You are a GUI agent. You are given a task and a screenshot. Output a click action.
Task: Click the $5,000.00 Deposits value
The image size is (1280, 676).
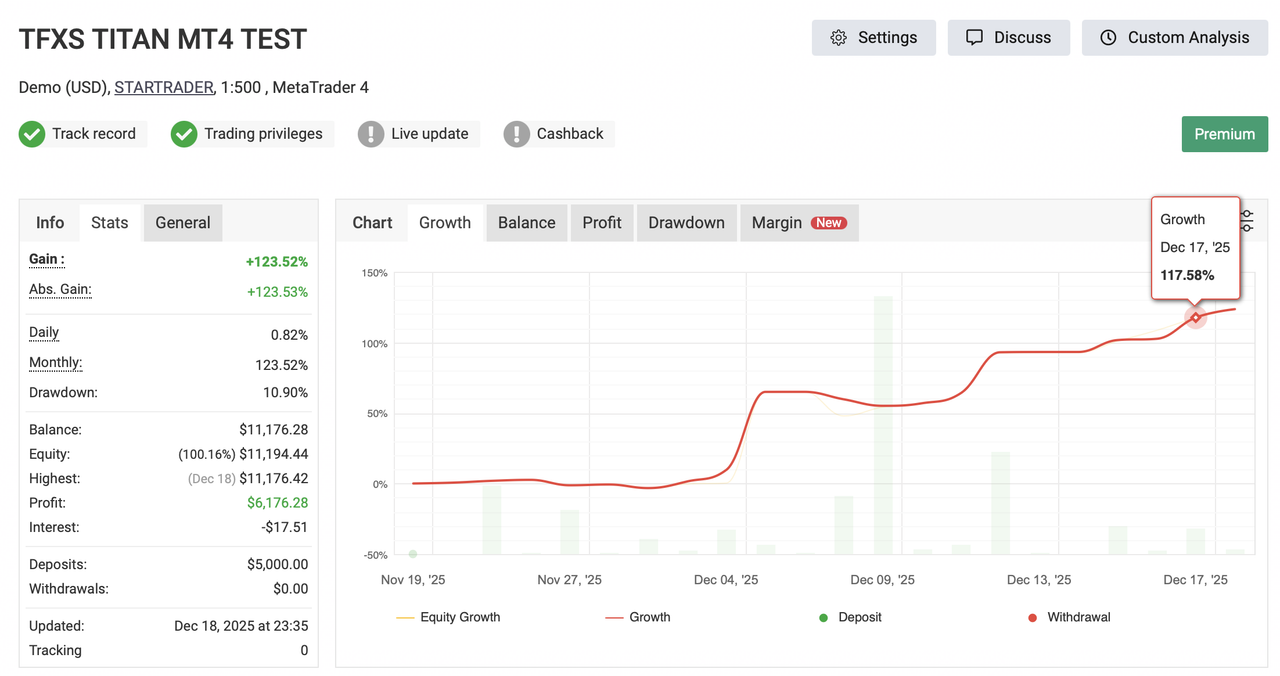[278, 565]
